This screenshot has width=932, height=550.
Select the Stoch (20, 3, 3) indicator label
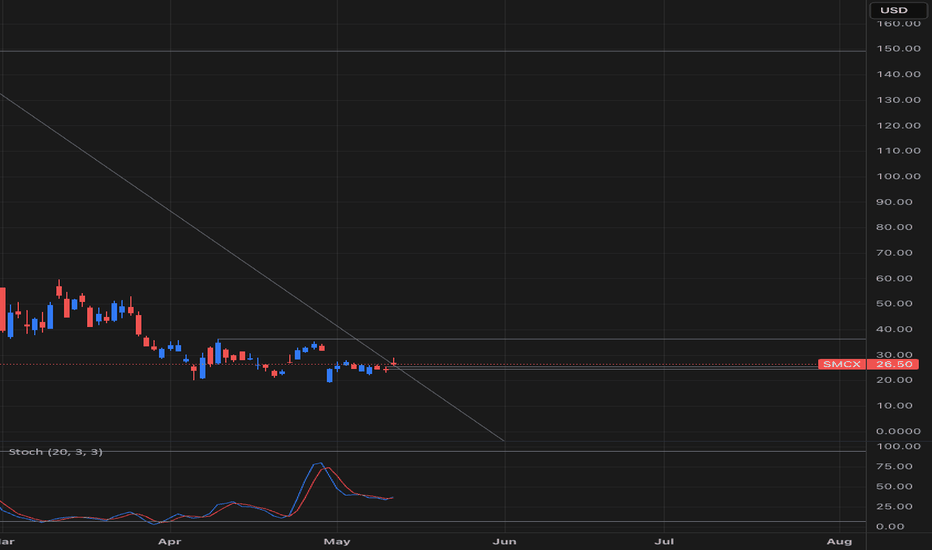click(55, 452)
